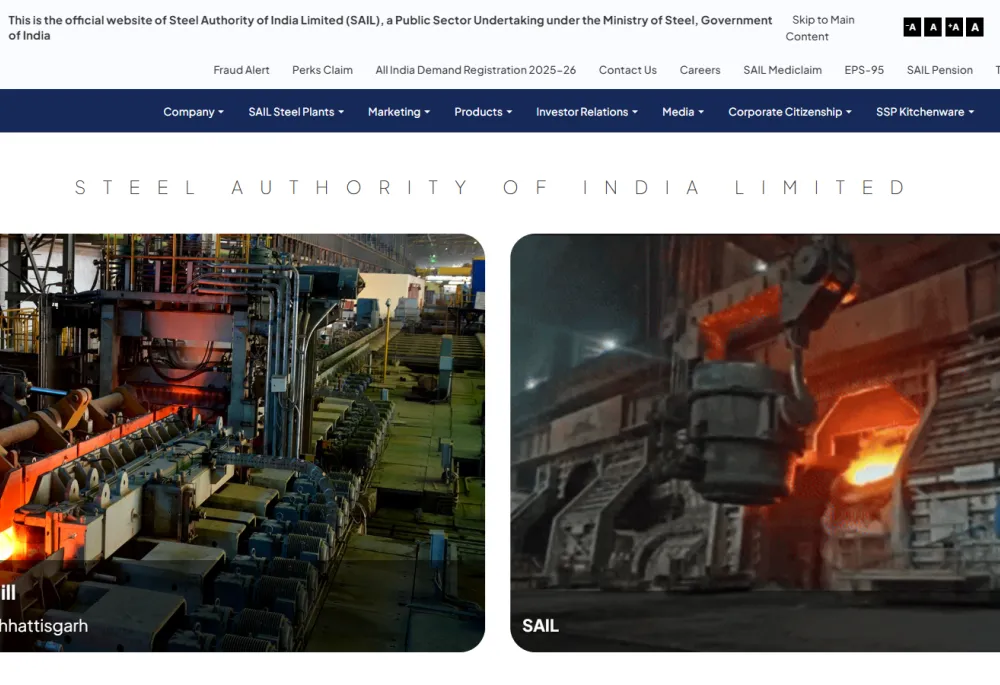Expand Investor Relations menu

click(587, 112)
